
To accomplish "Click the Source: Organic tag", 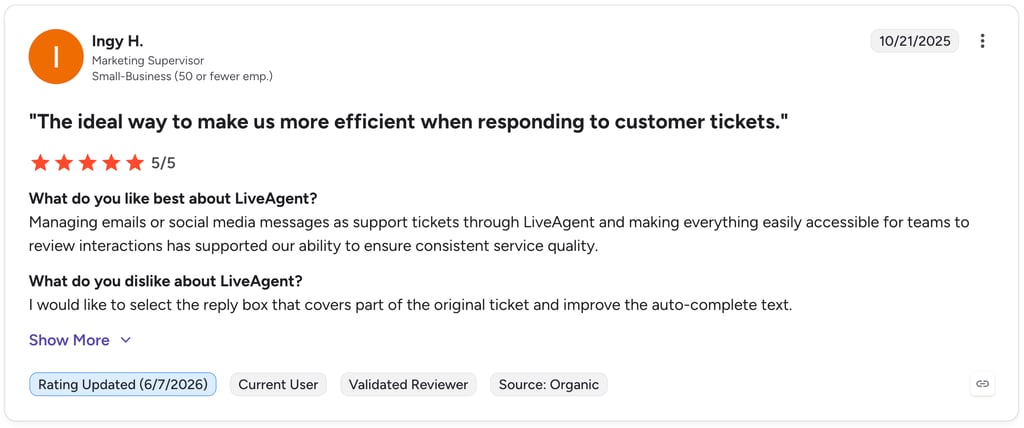I will [x=549, y=384].
